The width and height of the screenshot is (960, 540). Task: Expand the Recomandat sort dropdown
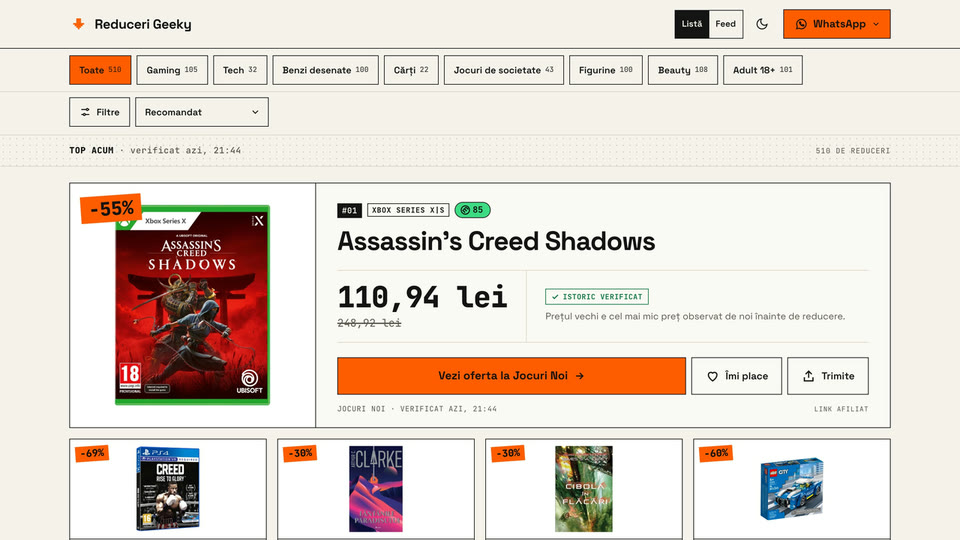click(201, 112)
